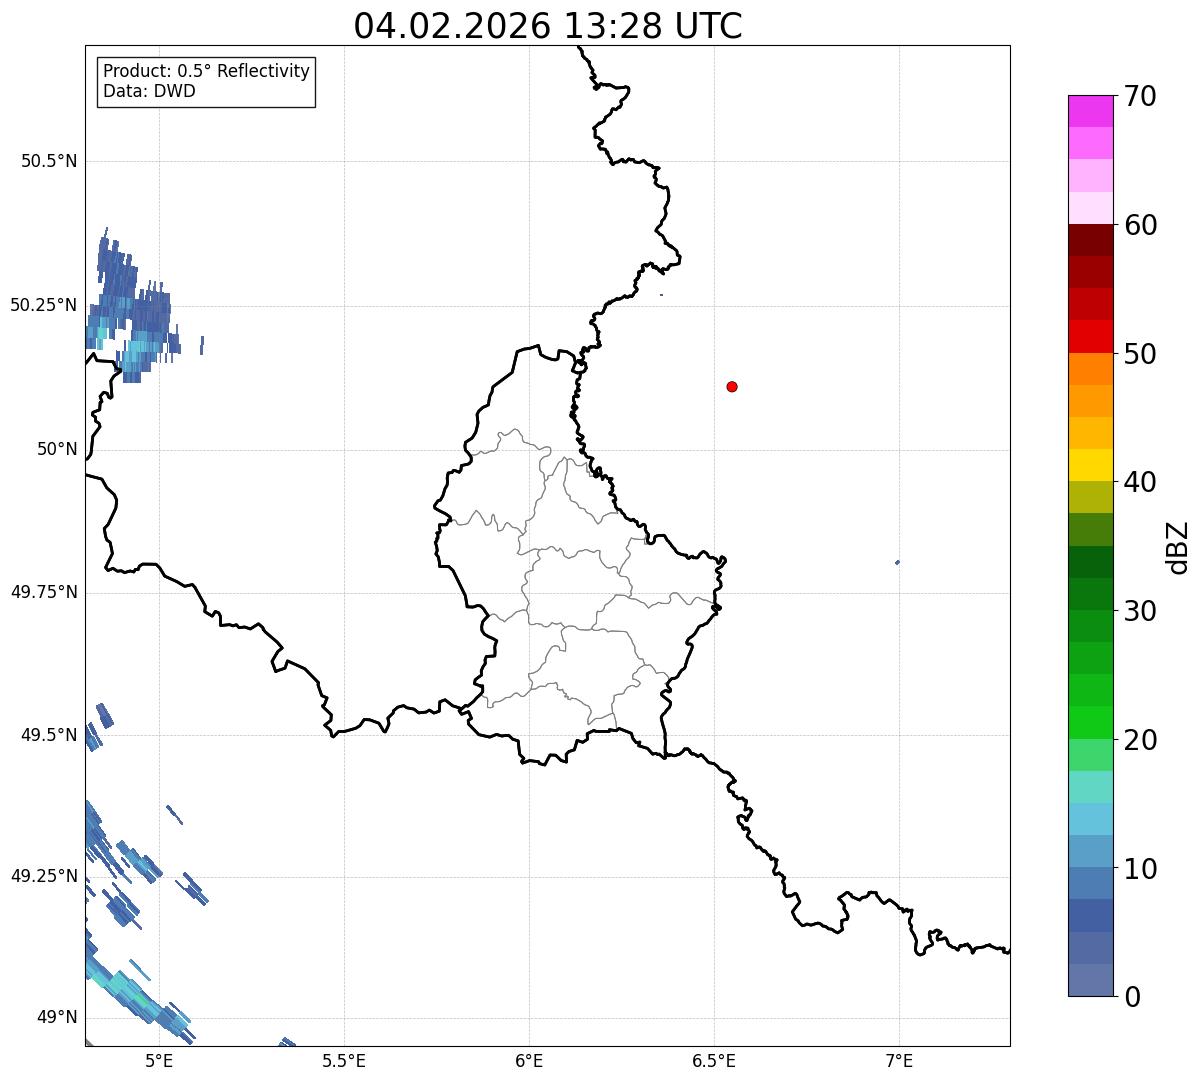Click the small isolated echo near 7°E
1202x1081 pixels.
point(897,562)
